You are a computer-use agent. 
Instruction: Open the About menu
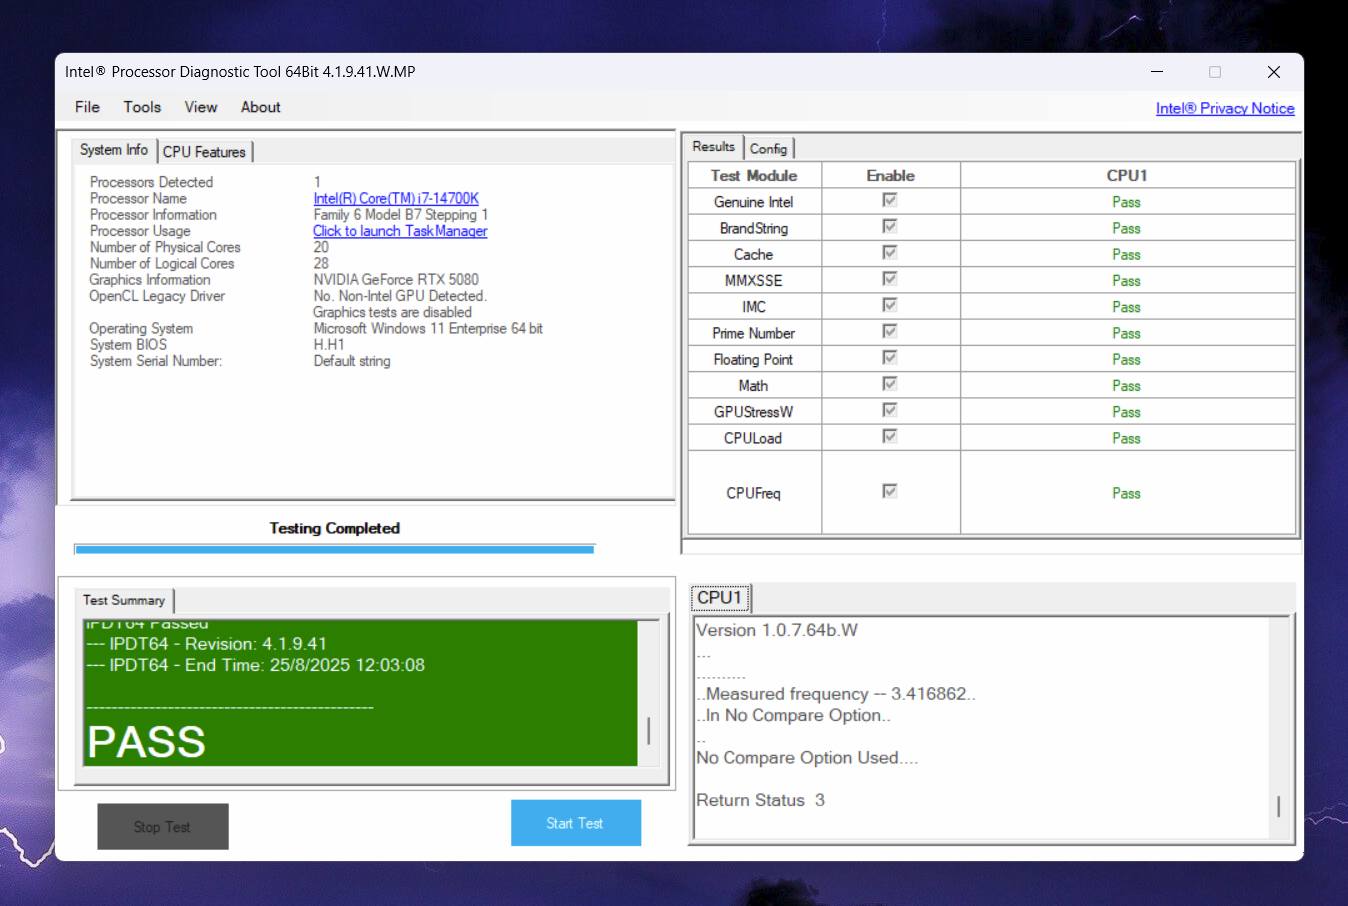pyautogui.click(x=260, y=107)
